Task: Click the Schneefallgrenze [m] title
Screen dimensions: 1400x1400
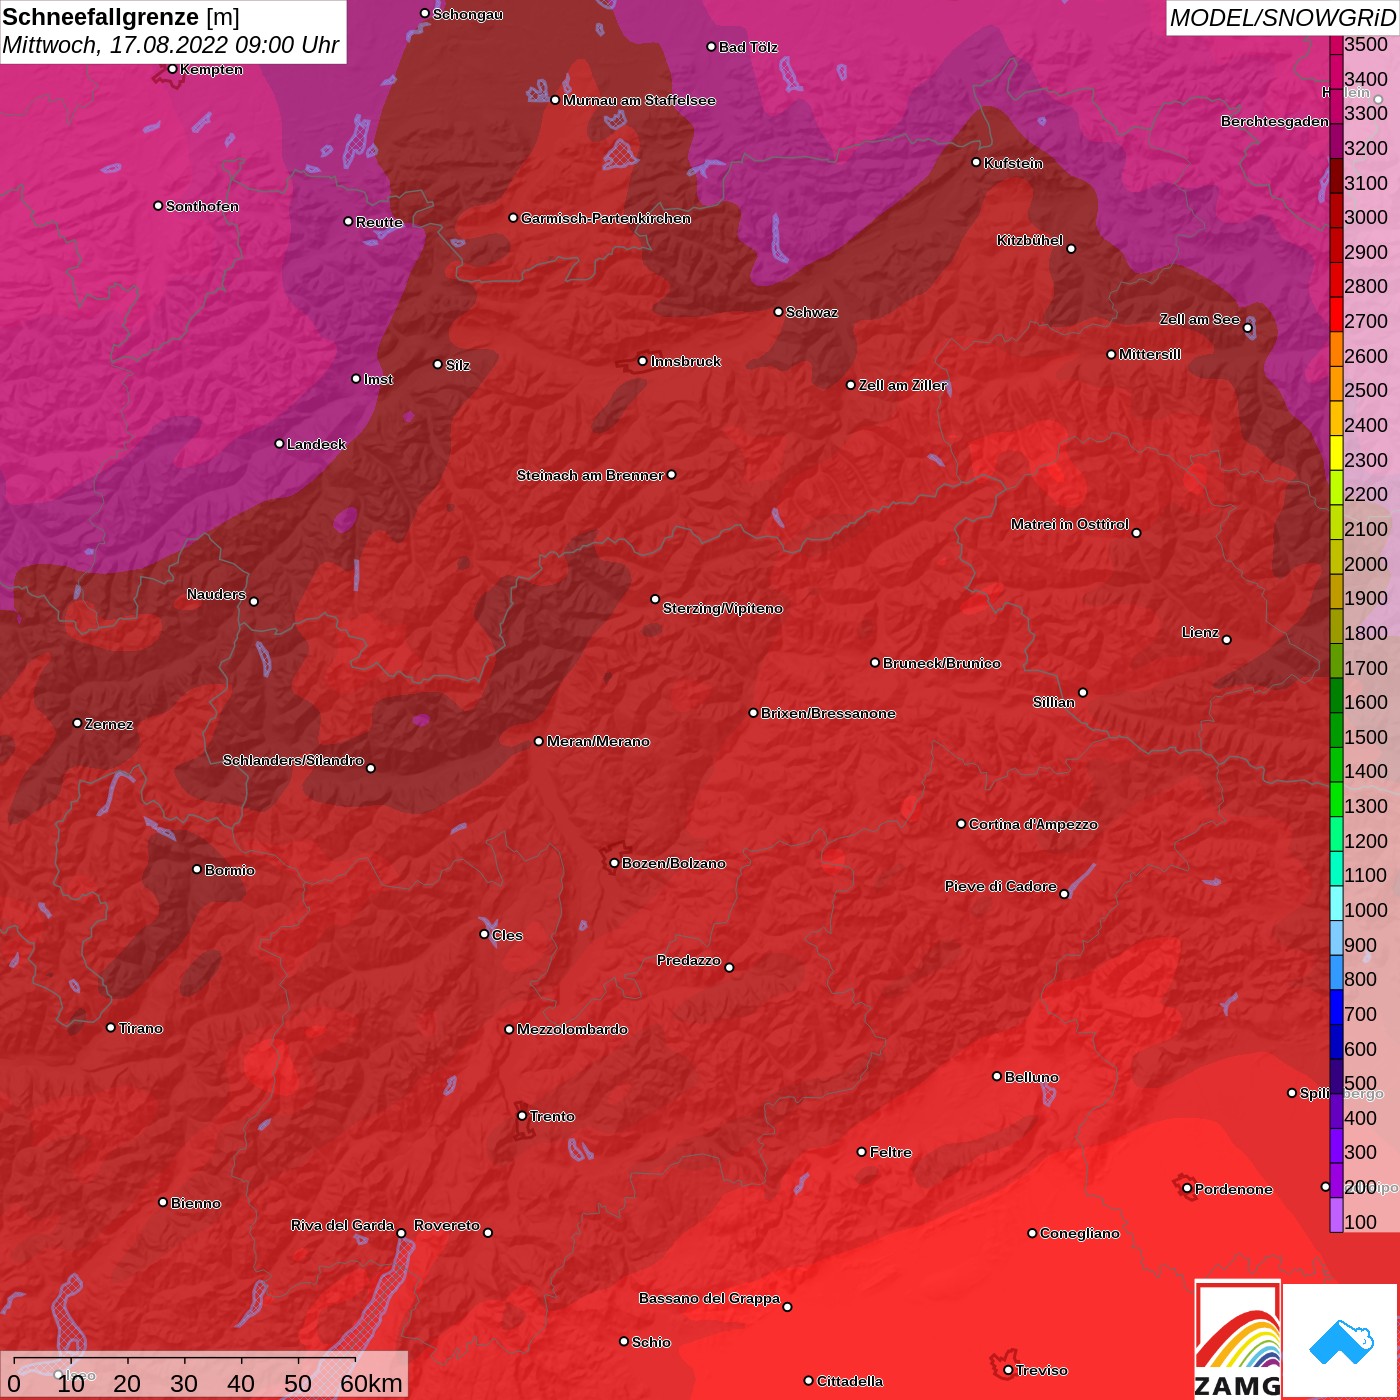Action: point(121,17)
